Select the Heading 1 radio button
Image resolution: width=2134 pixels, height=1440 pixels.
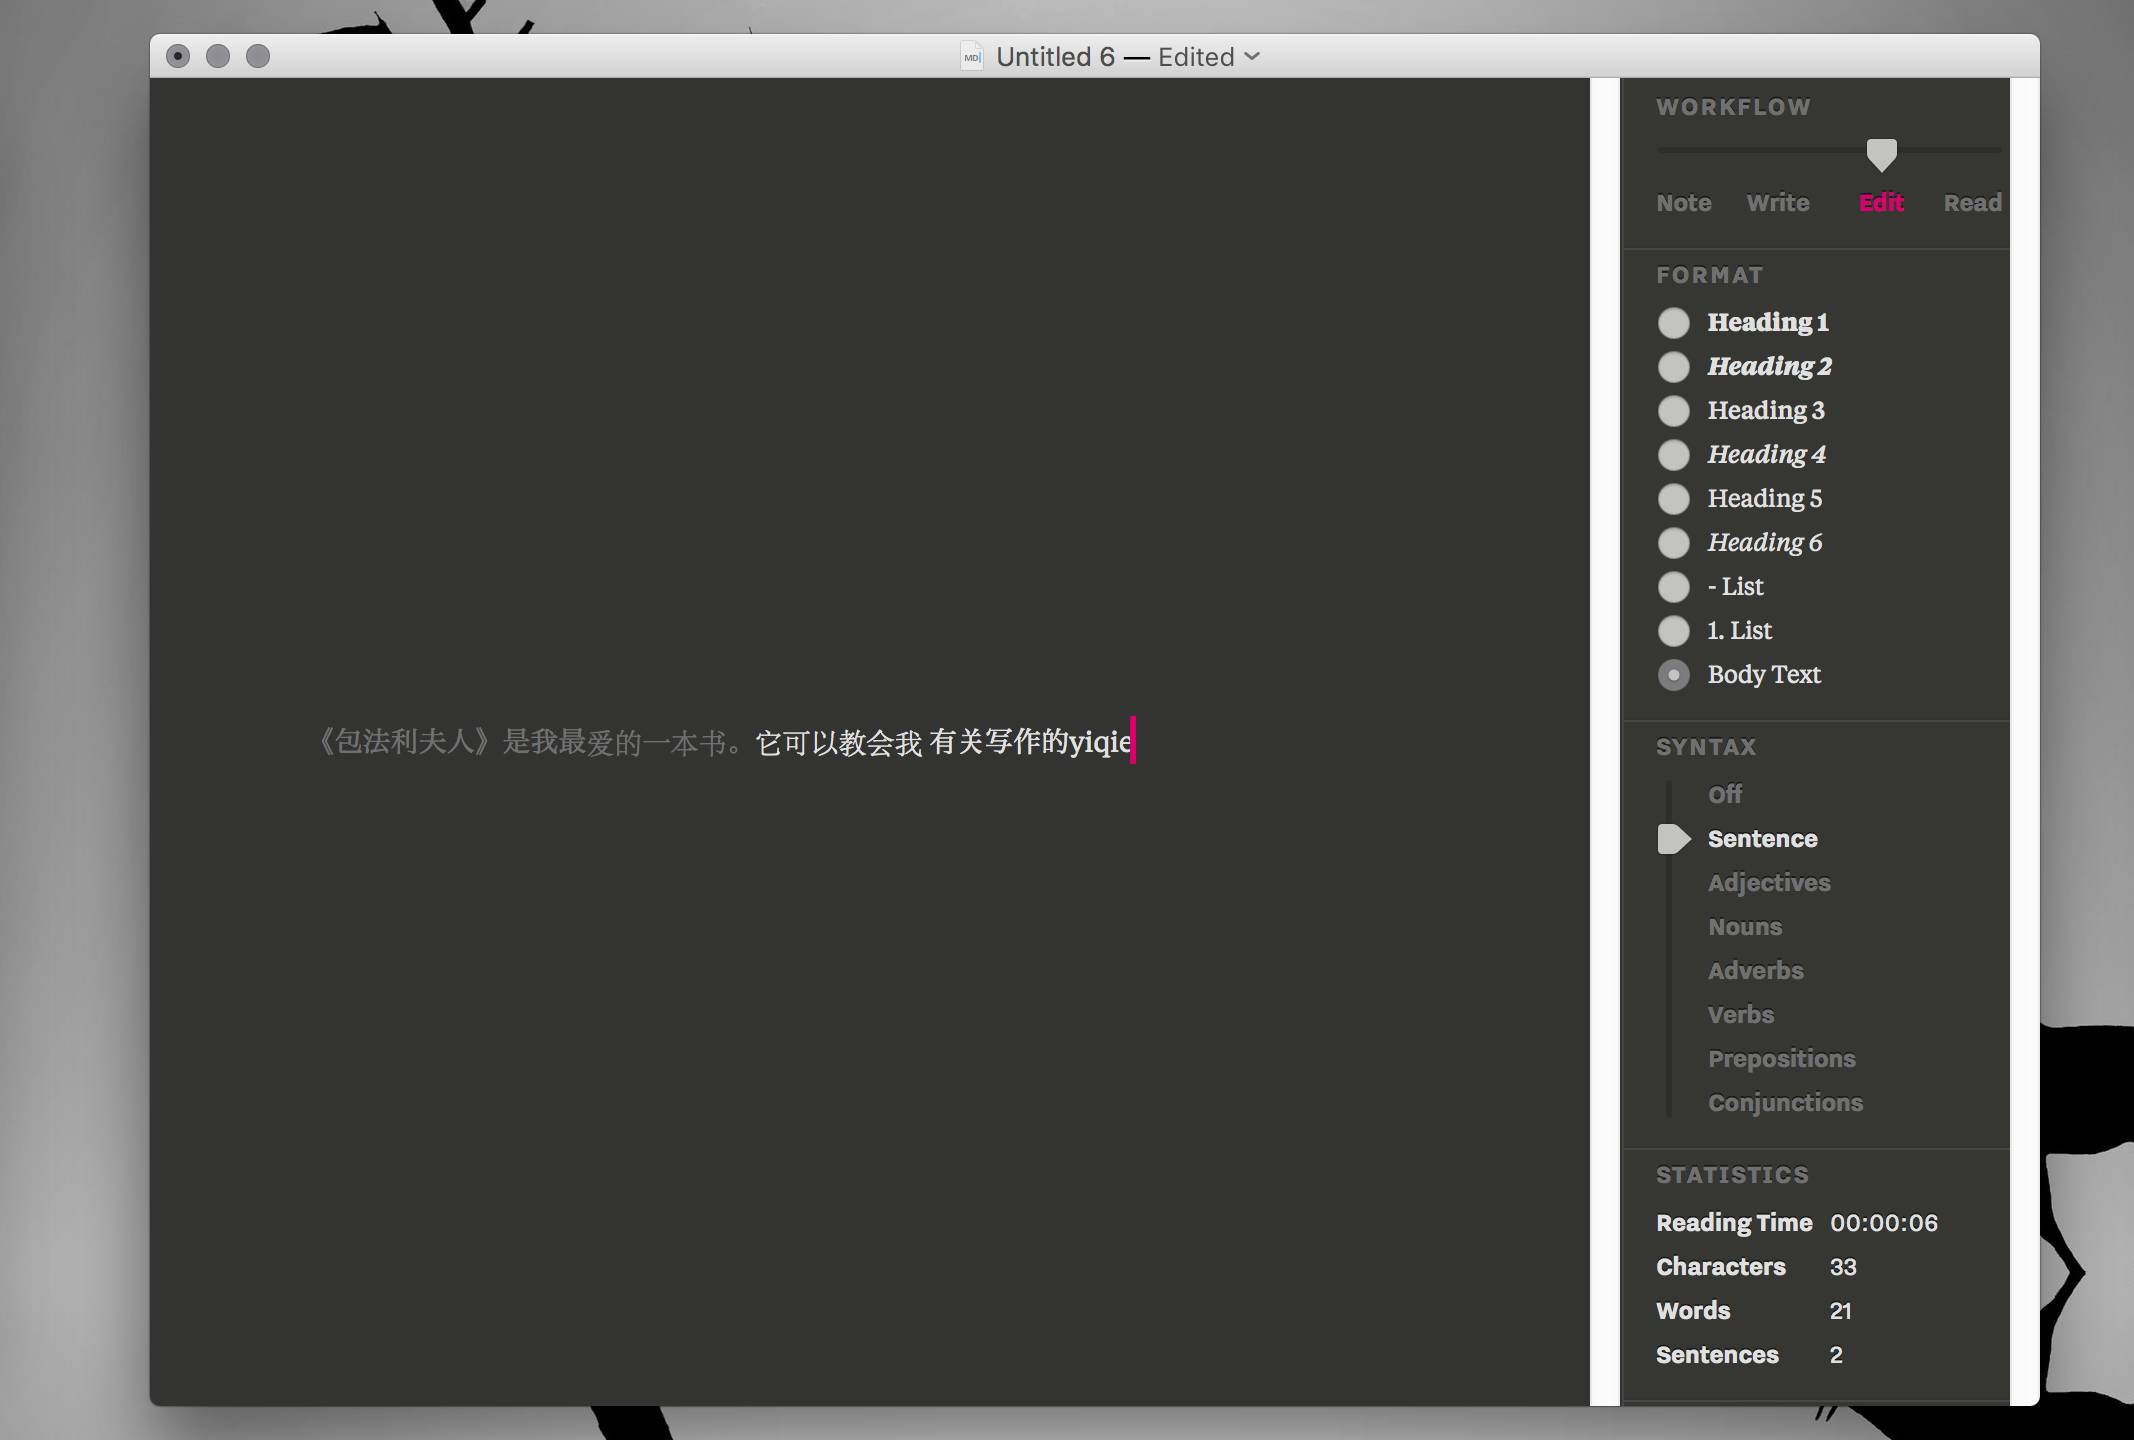[x=1673, y=323]
